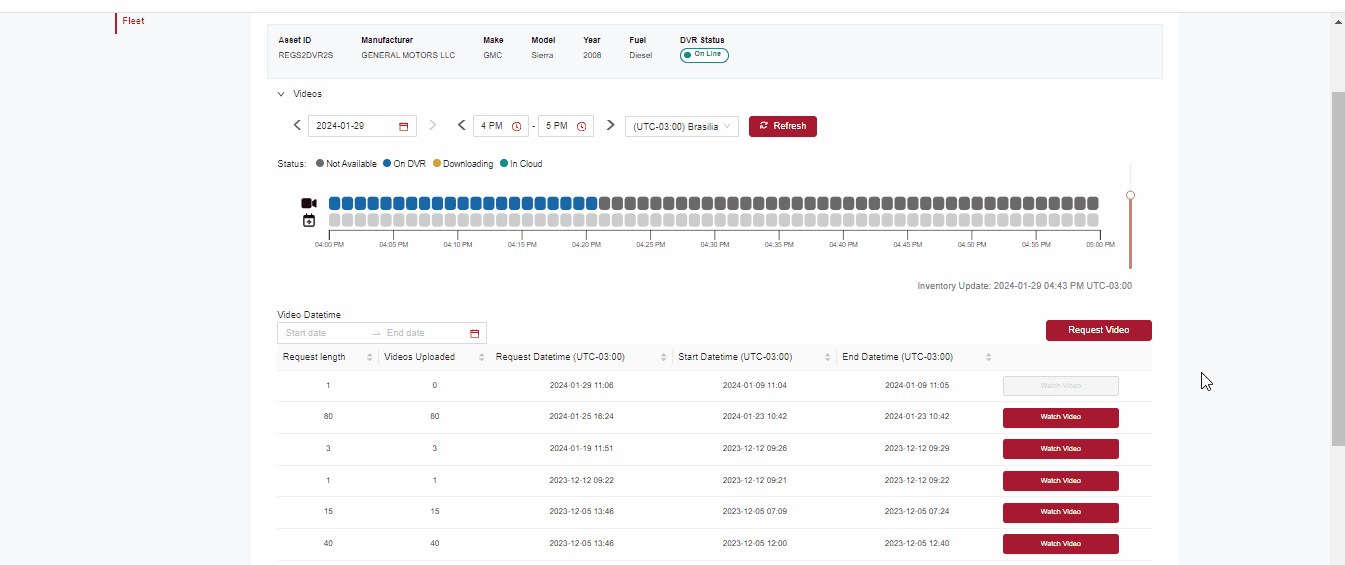Sort by Request length column arrows
1345x565 pixels.
[x=370, y=357]
